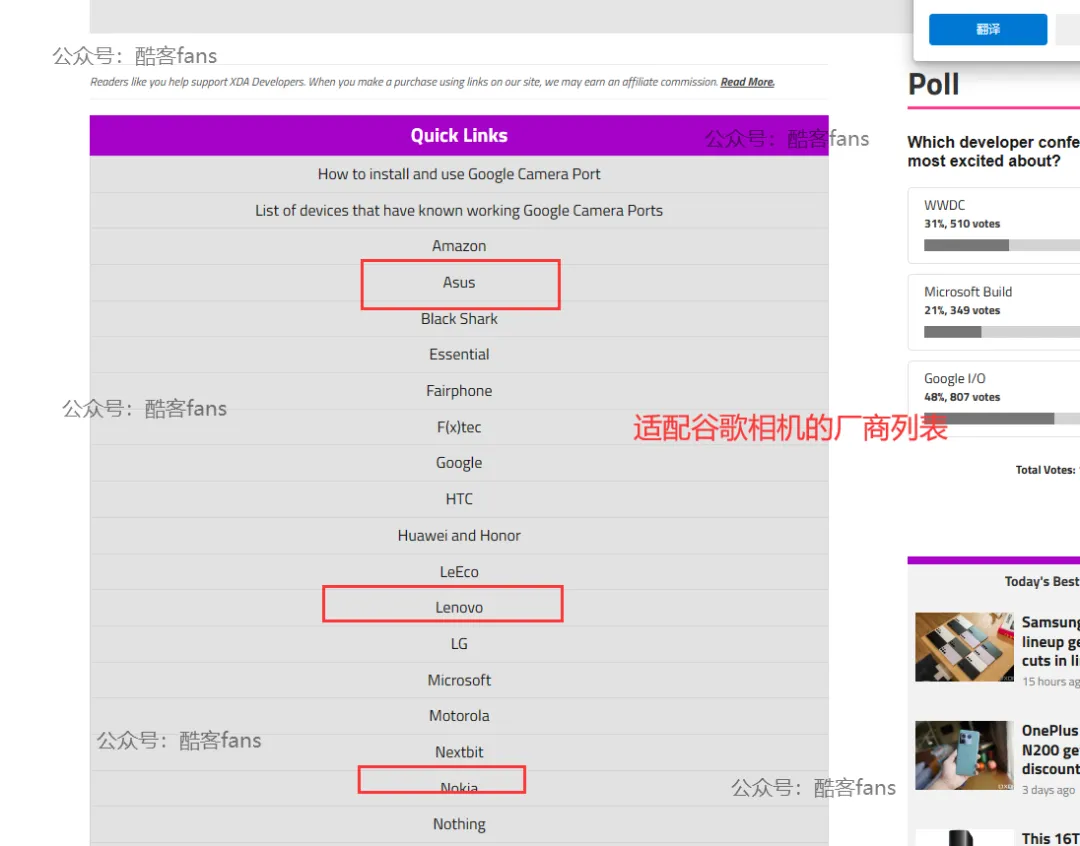Screen dimensions: 1080x846
Task: Open the affiliate notice Read More link
Action: click(x=747, y=82)
